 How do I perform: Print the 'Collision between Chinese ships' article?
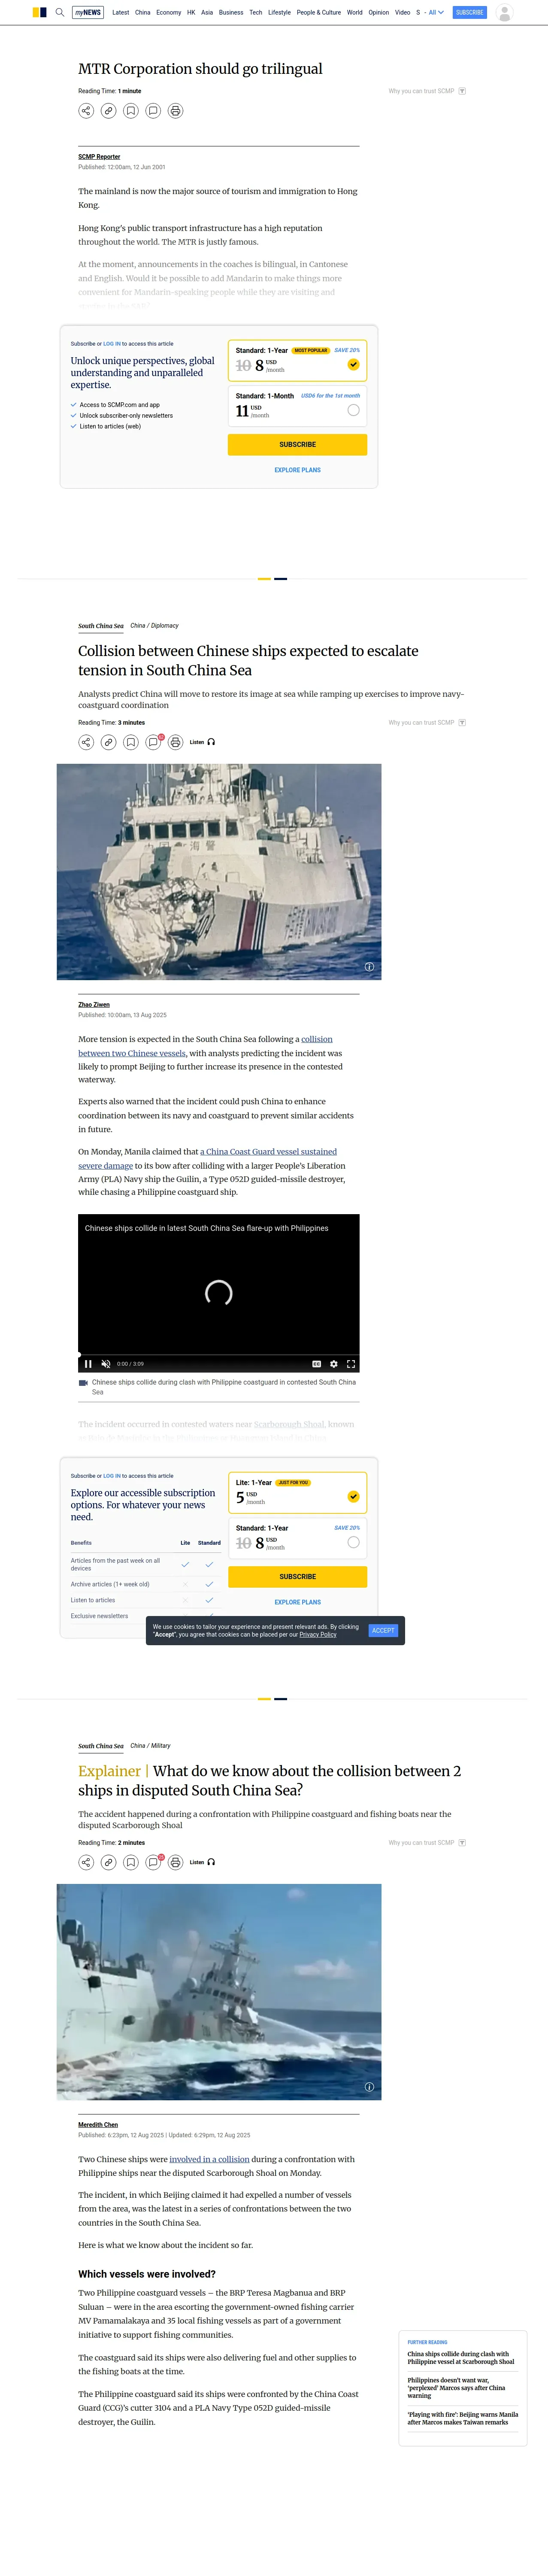[x=175, y=742]
